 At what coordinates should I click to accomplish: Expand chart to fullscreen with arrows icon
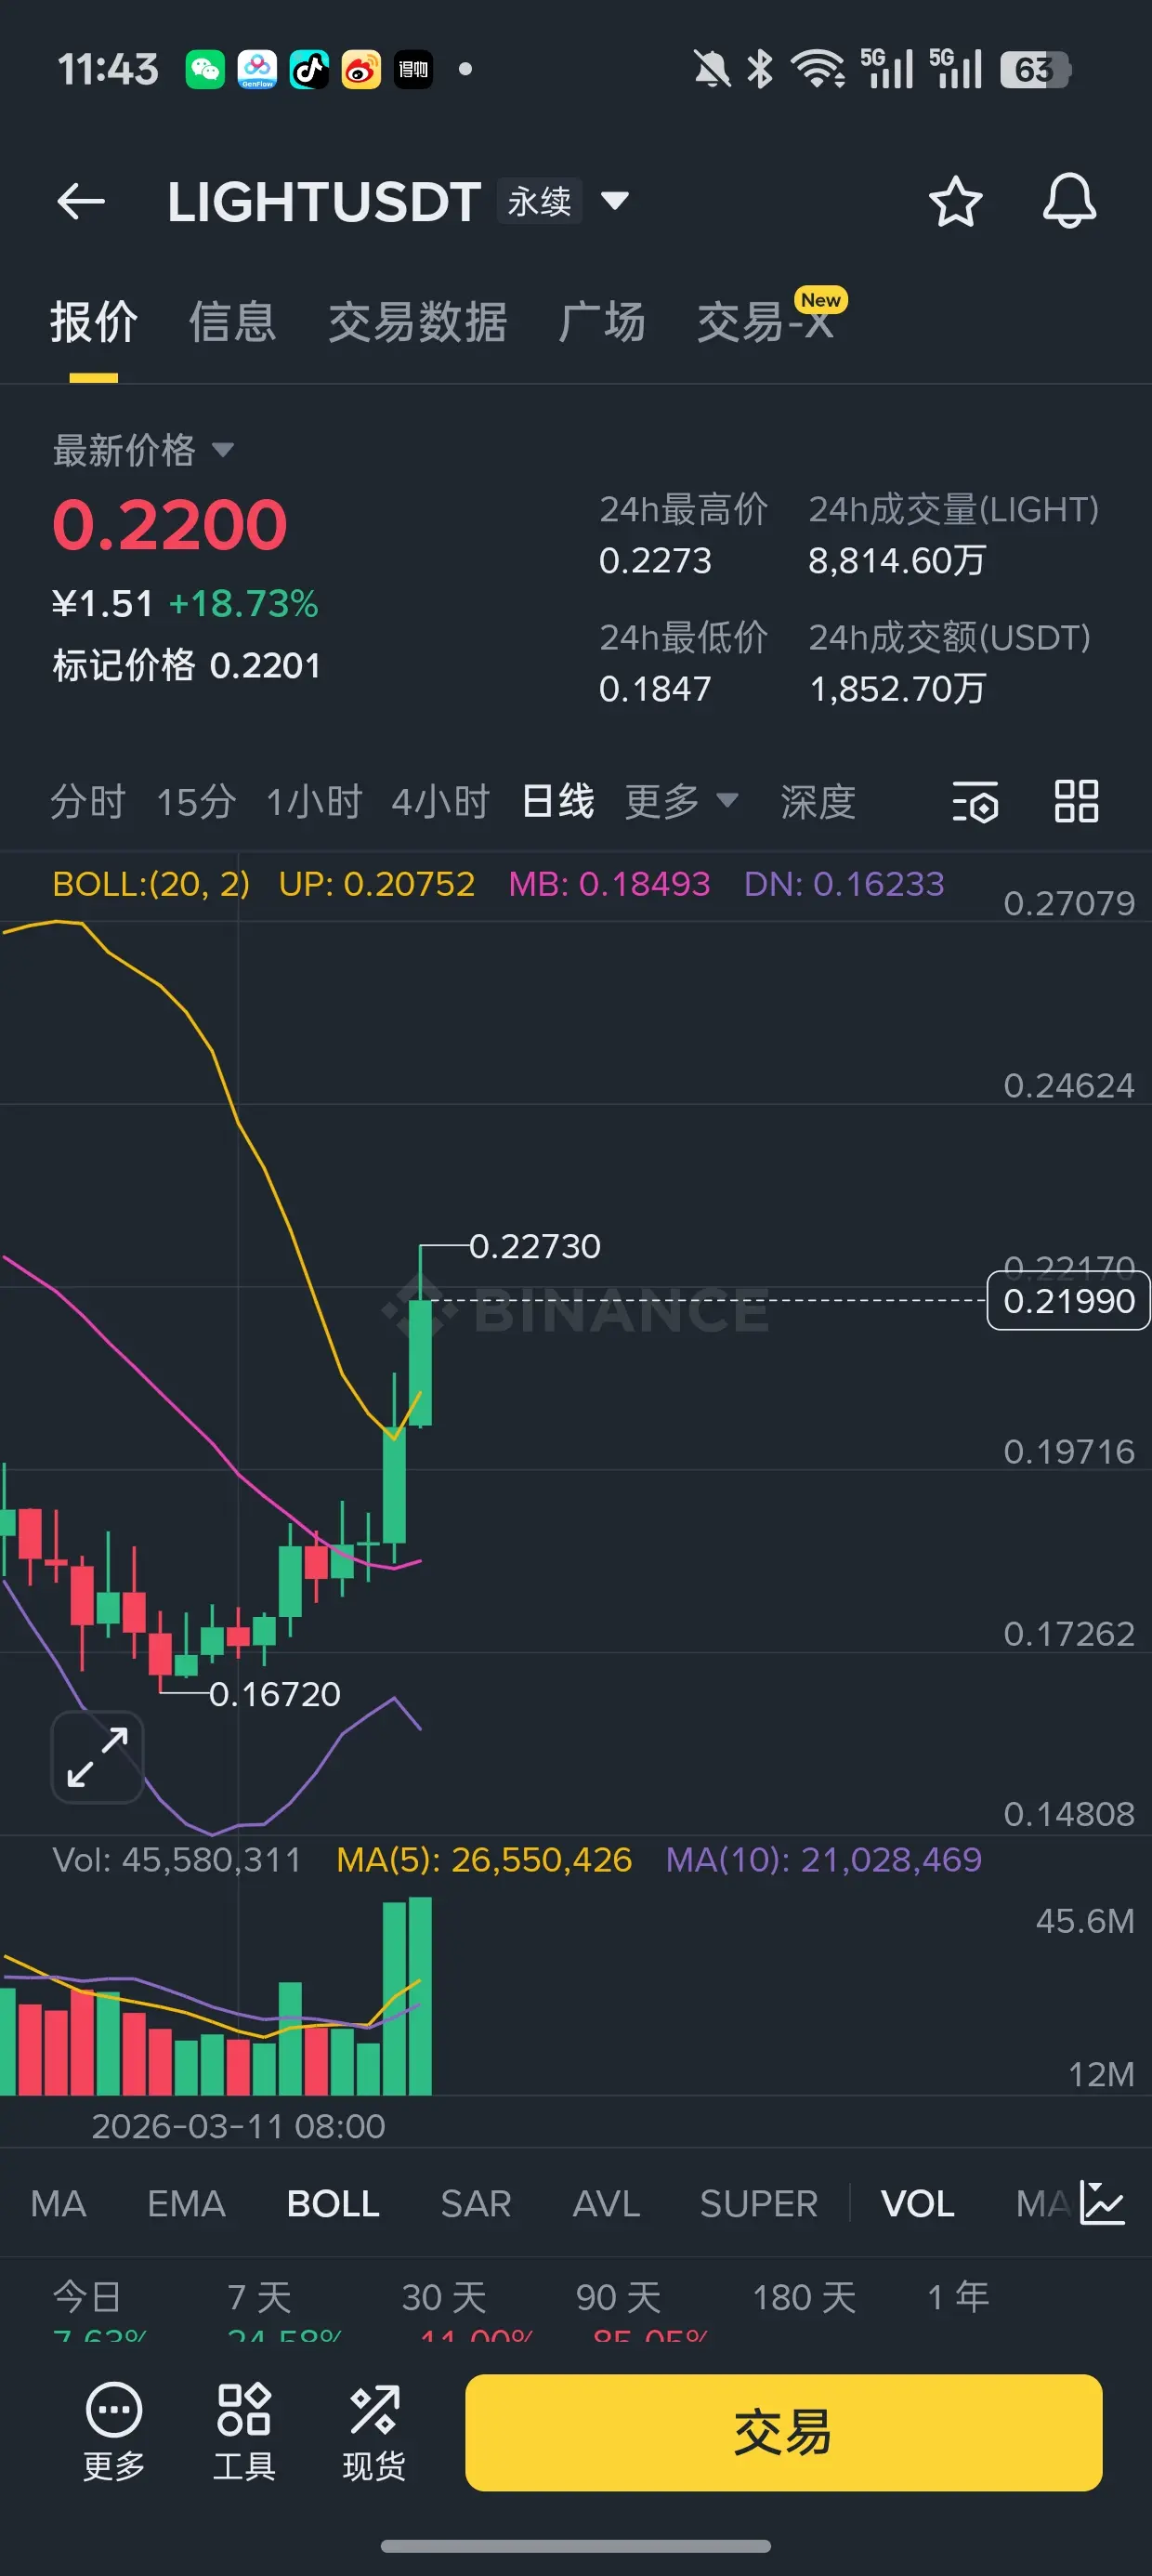click(x=97, y=1757)
